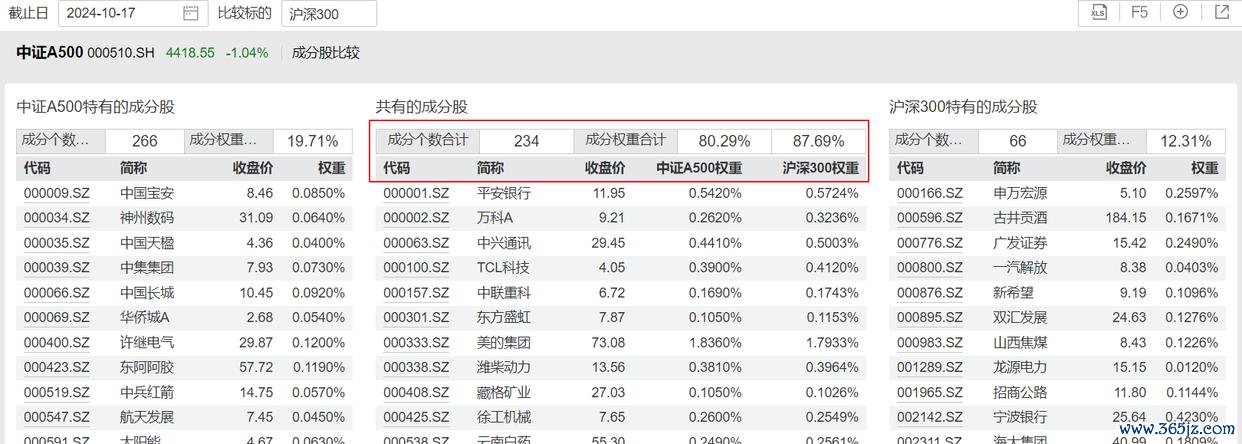The image size is (1242, 444).
Task: Open stock code 000039.SZ
Action: [x=57, y=267]
